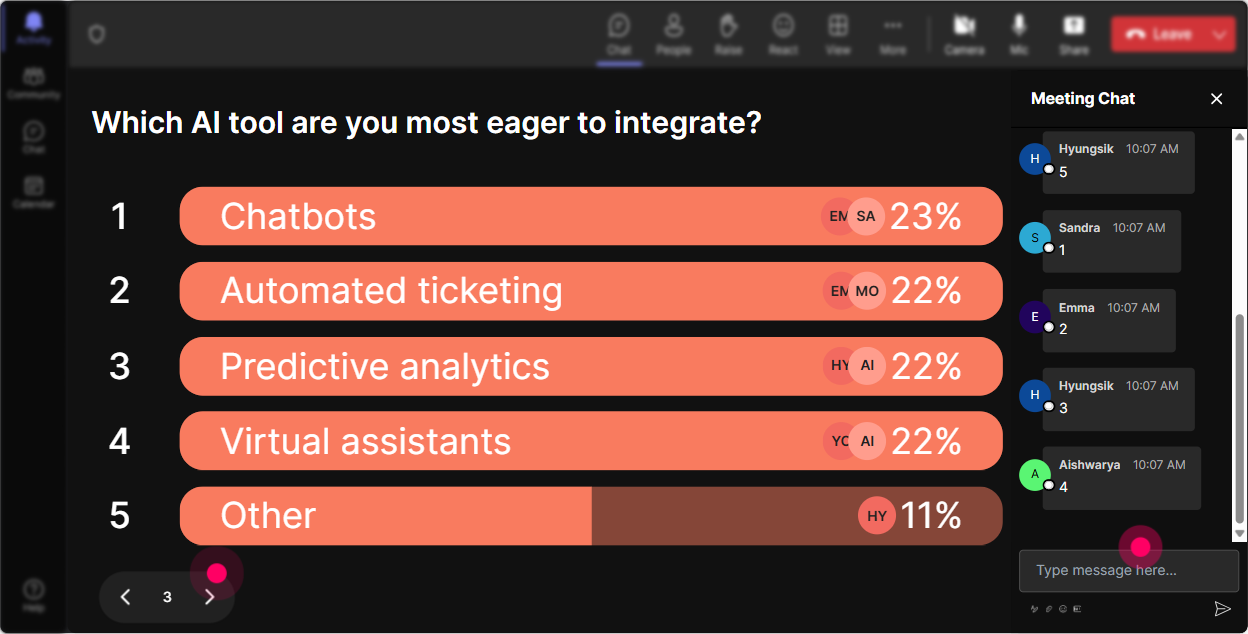Toggle the Camera on or off
The image size is (1248, 634).
(x=964, y=33)
